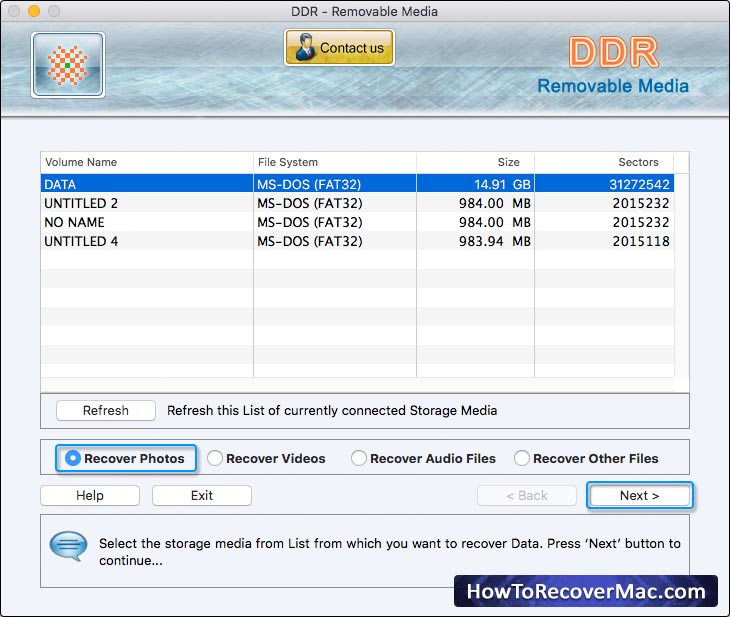Select the UNTITLED 4 volume

(357, 241)
